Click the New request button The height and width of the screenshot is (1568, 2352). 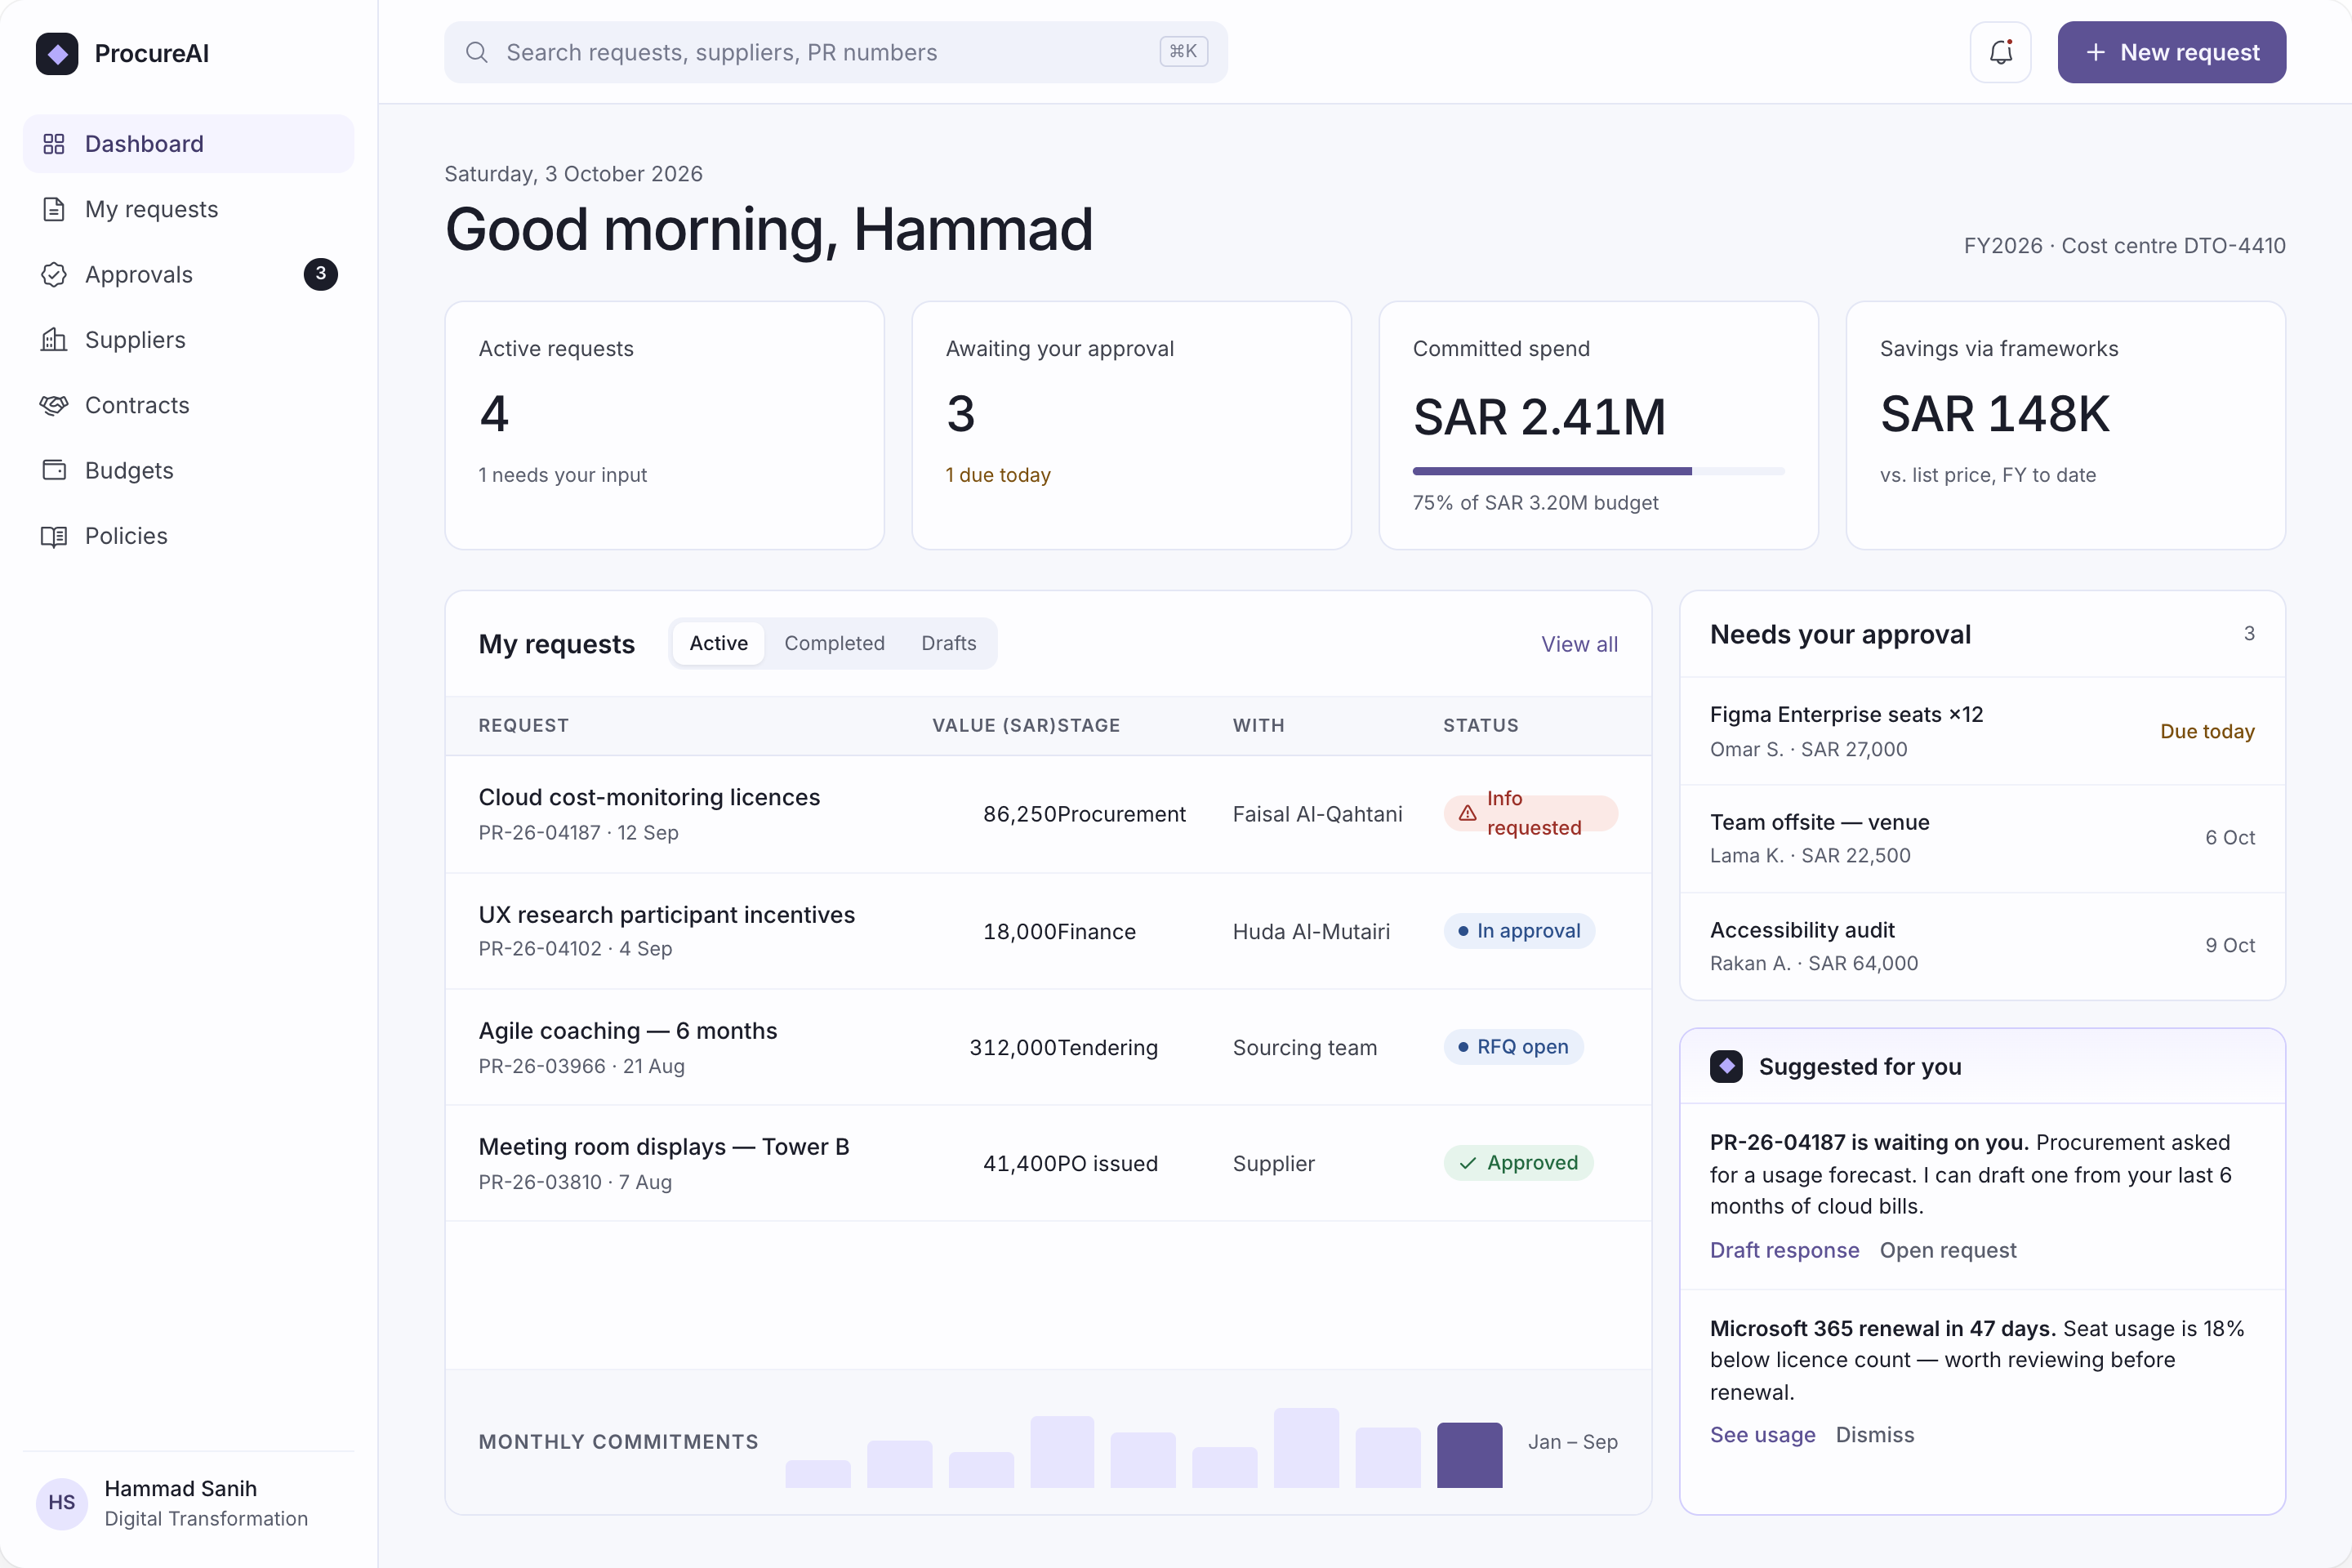click(x=2171, y=52)
